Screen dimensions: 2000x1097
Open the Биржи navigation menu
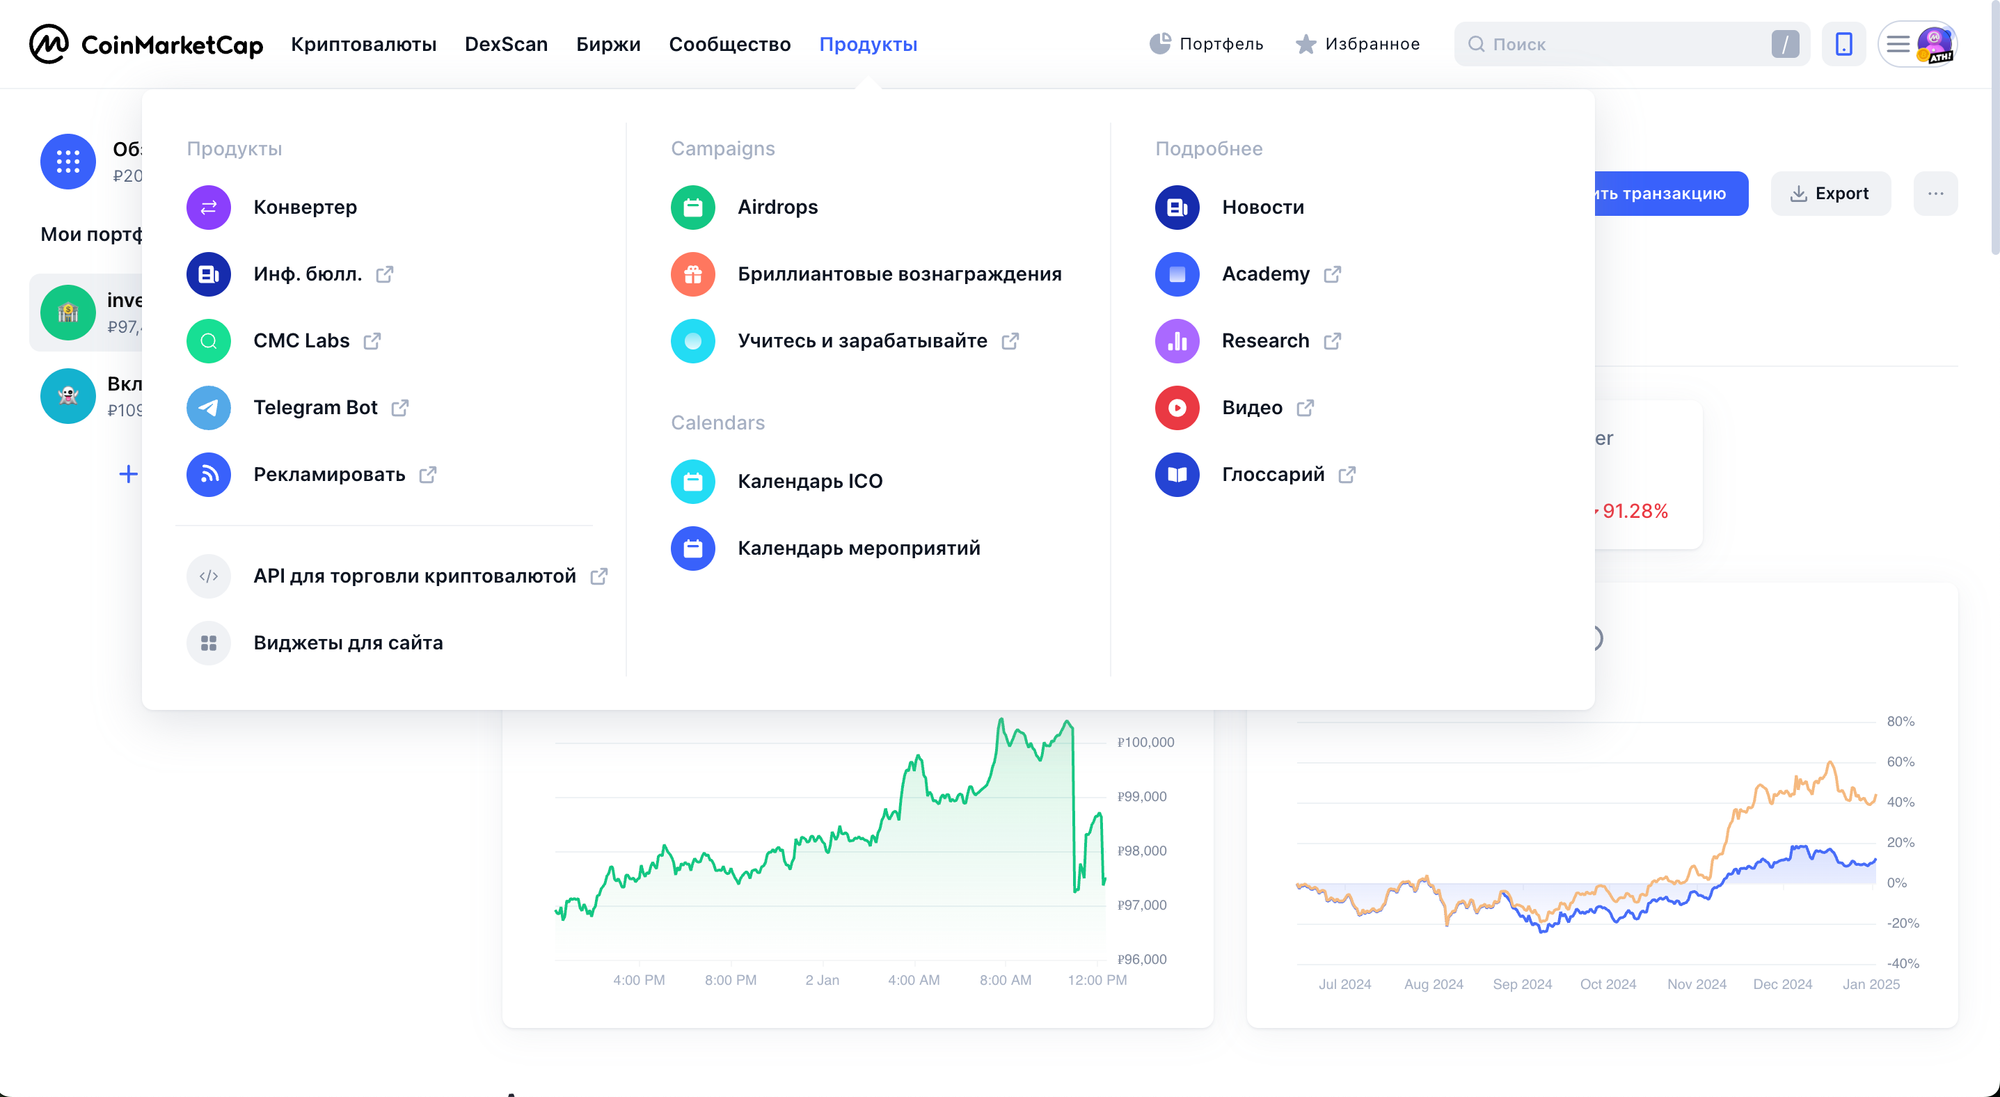[x=608, y=44]
